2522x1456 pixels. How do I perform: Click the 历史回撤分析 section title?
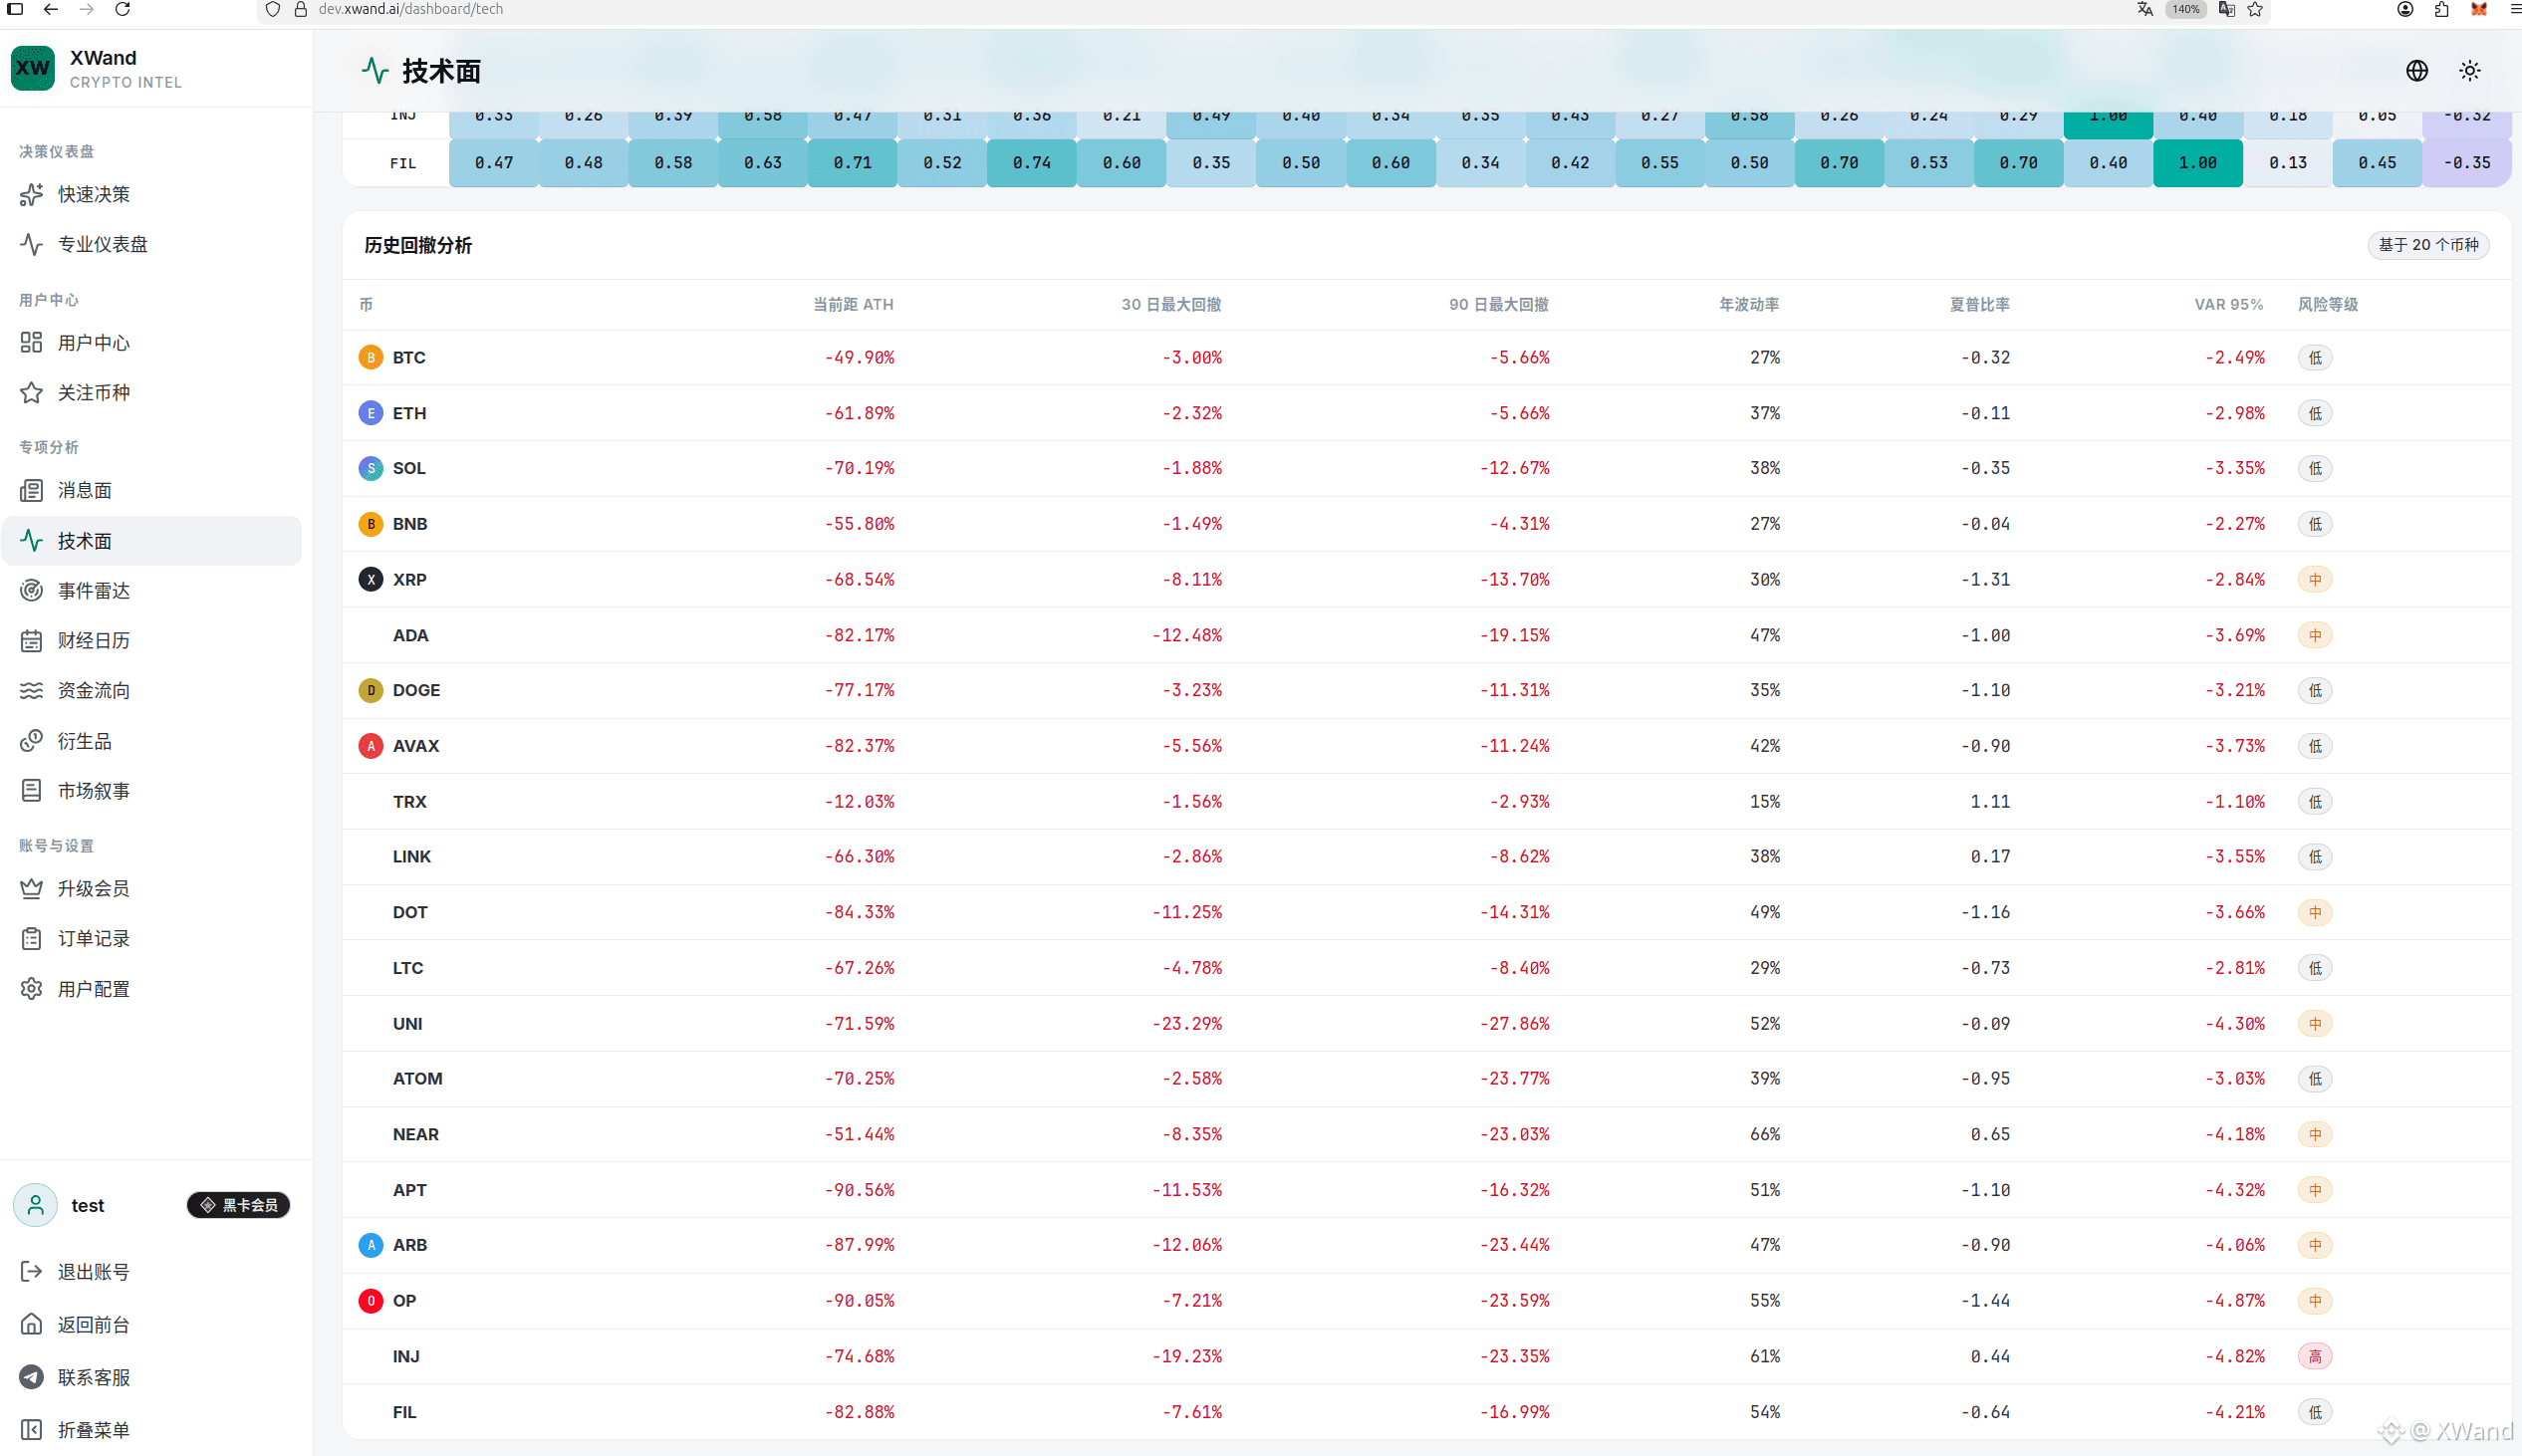(x=418, y=245)
